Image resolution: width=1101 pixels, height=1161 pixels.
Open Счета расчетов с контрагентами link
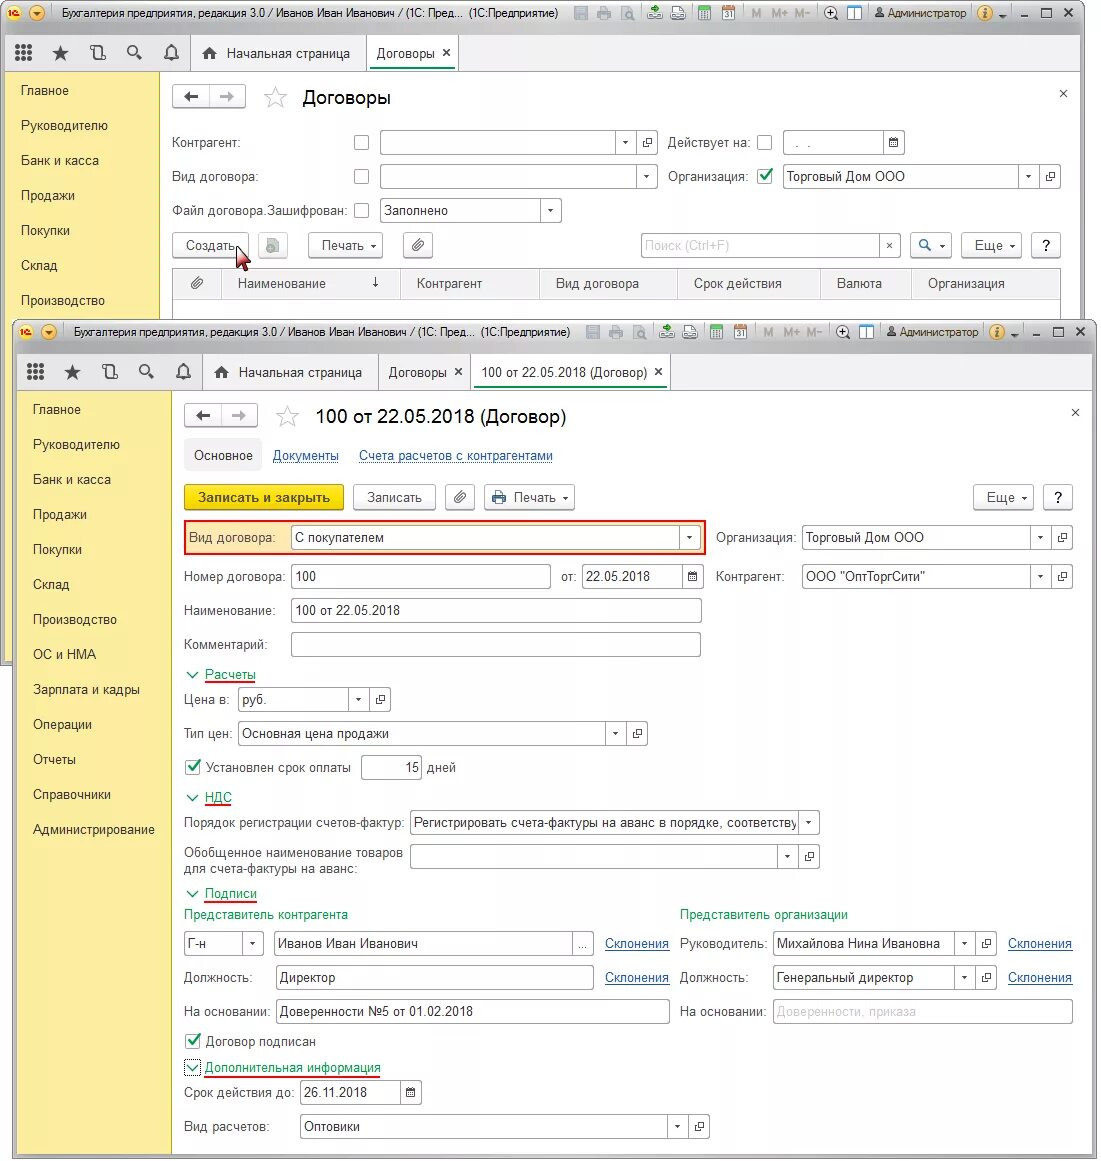click(455, 455)
